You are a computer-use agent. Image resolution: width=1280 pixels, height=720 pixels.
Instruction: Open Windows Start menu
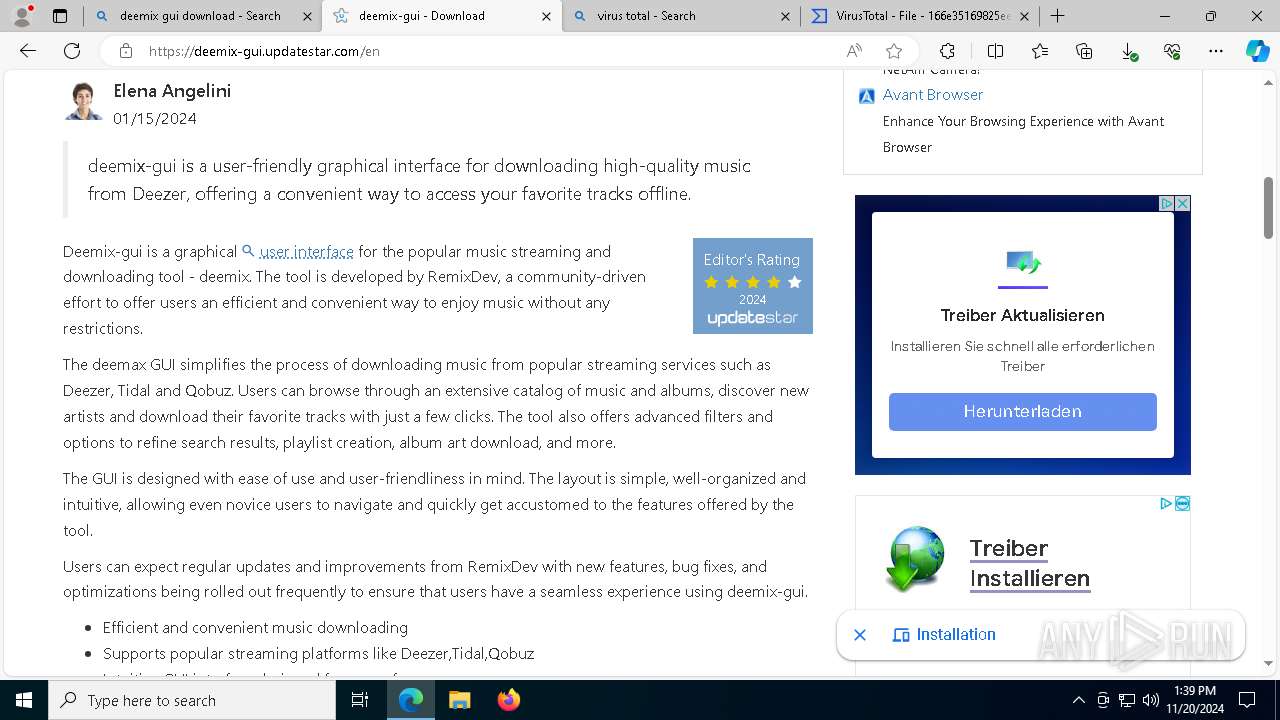tap(24, 700)
